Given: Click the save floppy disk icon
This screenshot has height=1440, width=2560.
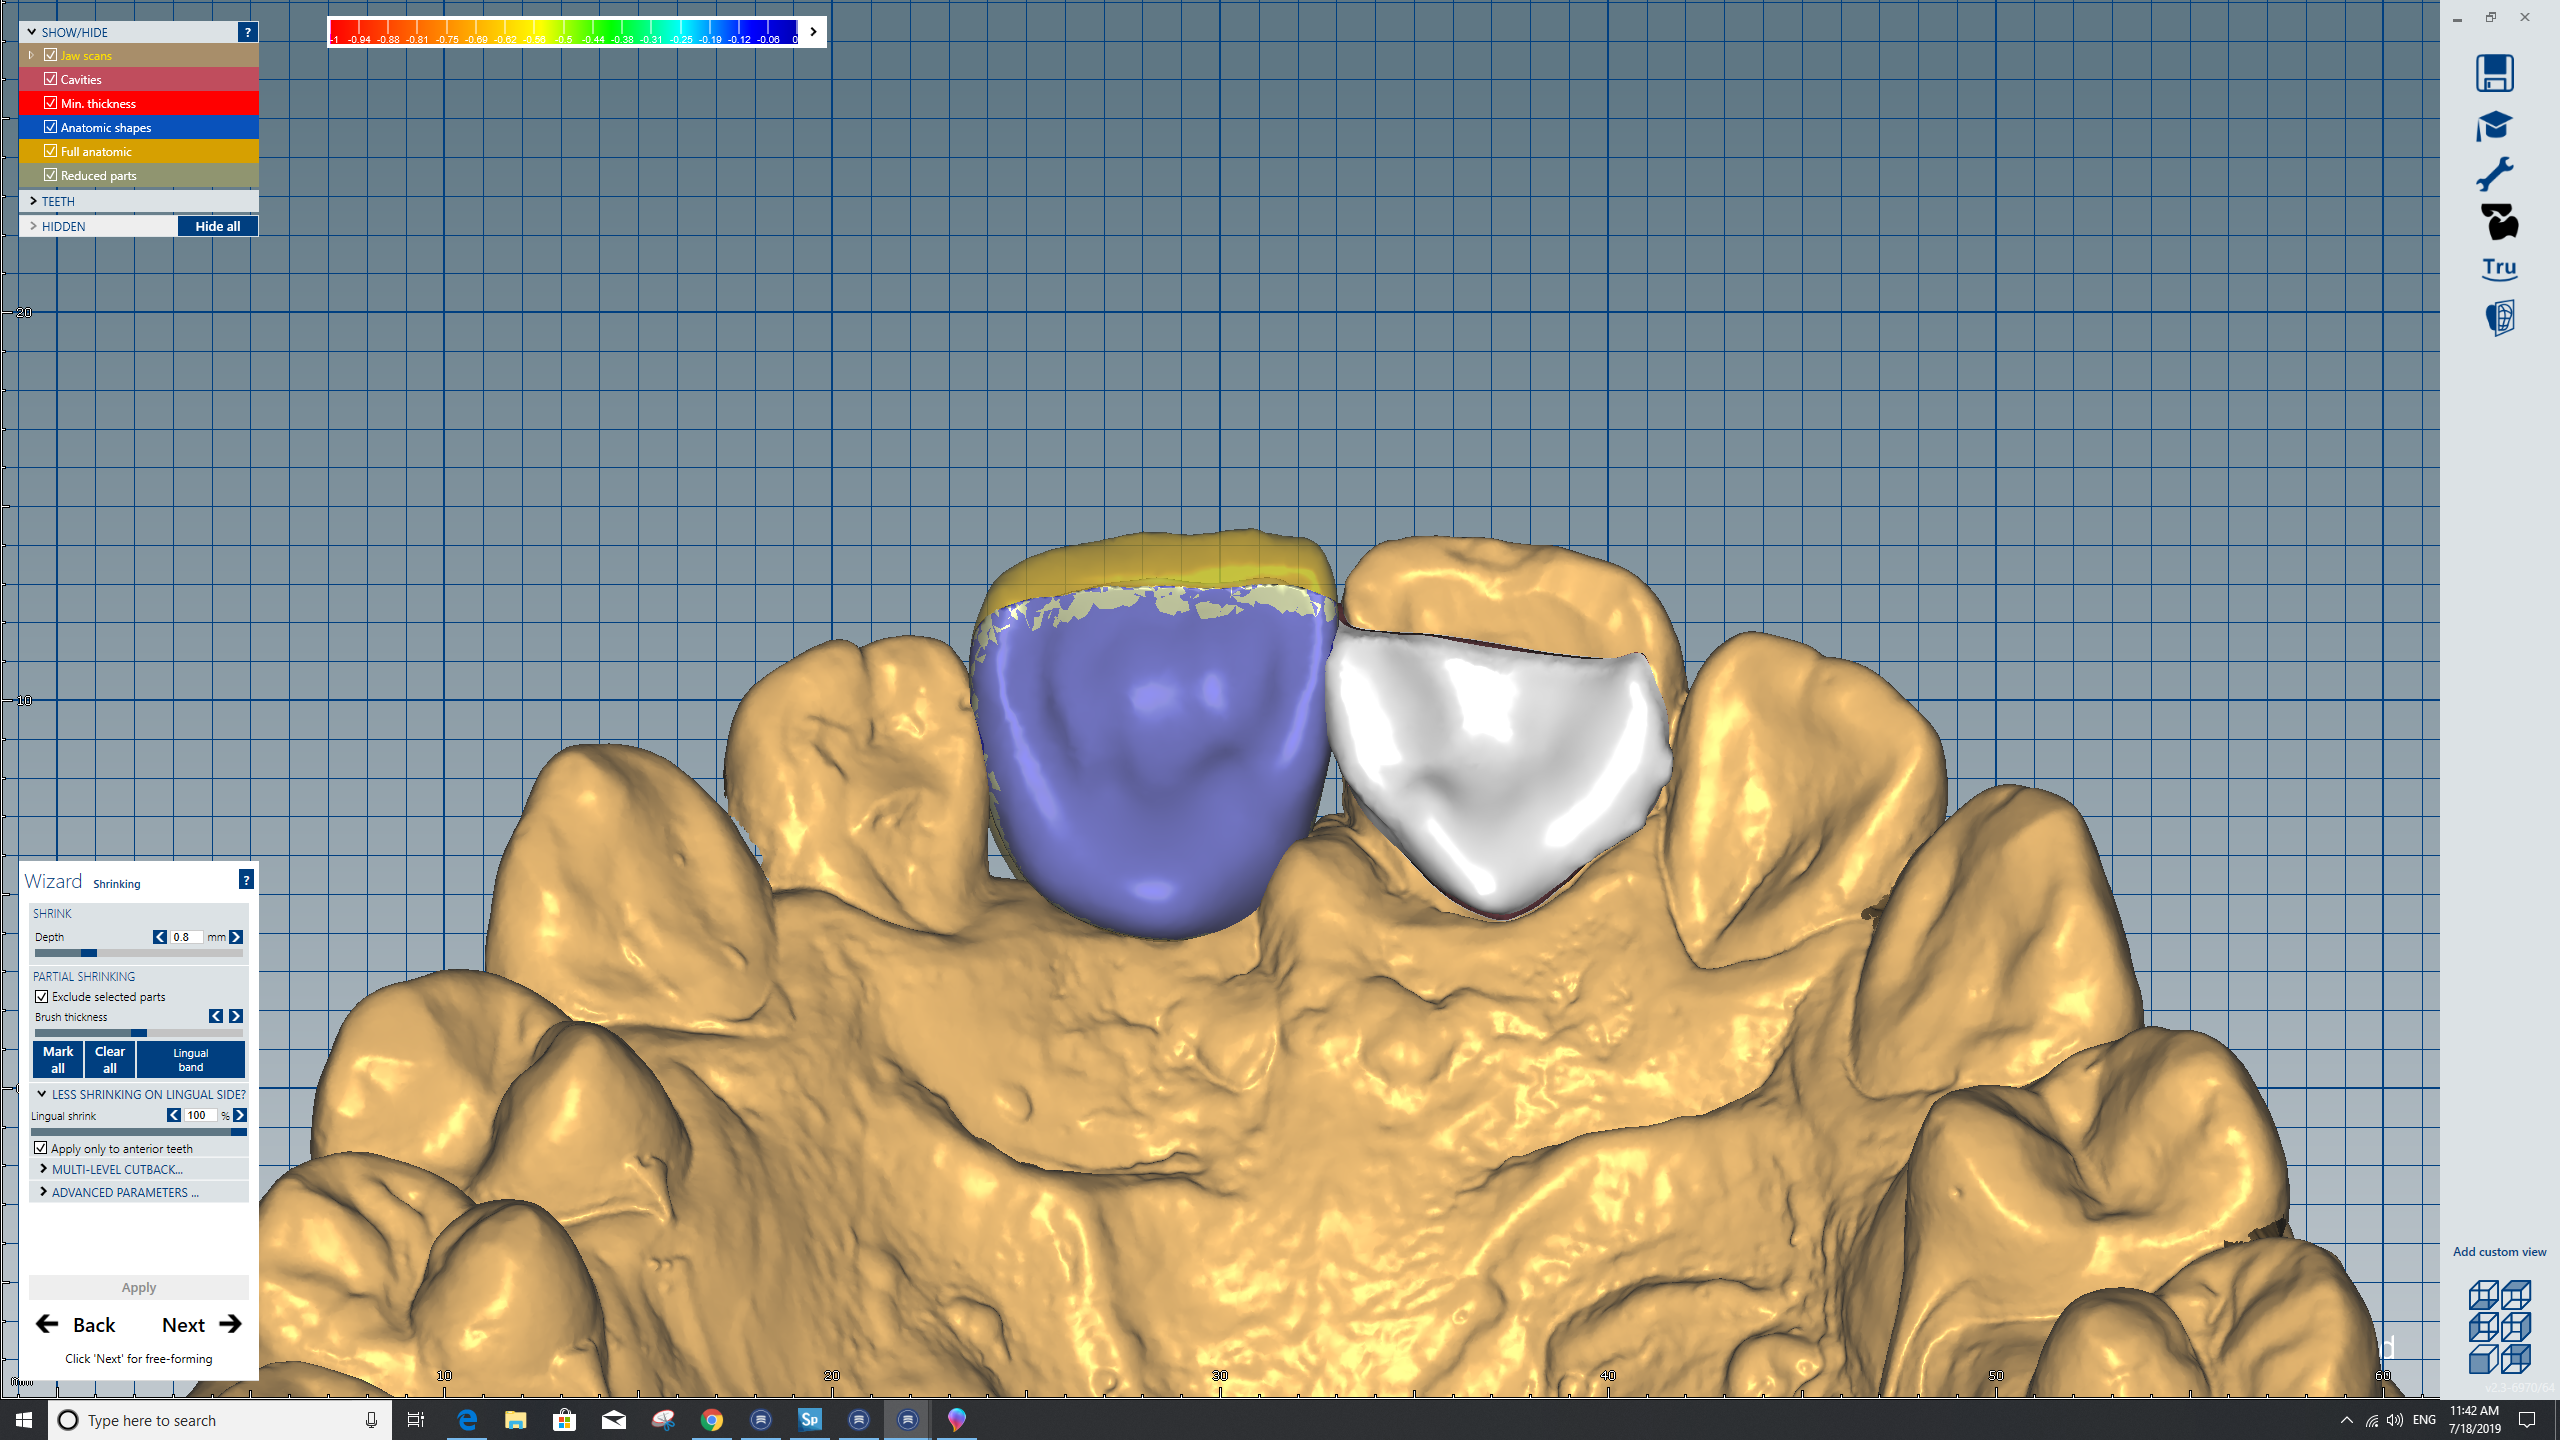Looking at the screenshot, I should click(x=2494, y=73).
